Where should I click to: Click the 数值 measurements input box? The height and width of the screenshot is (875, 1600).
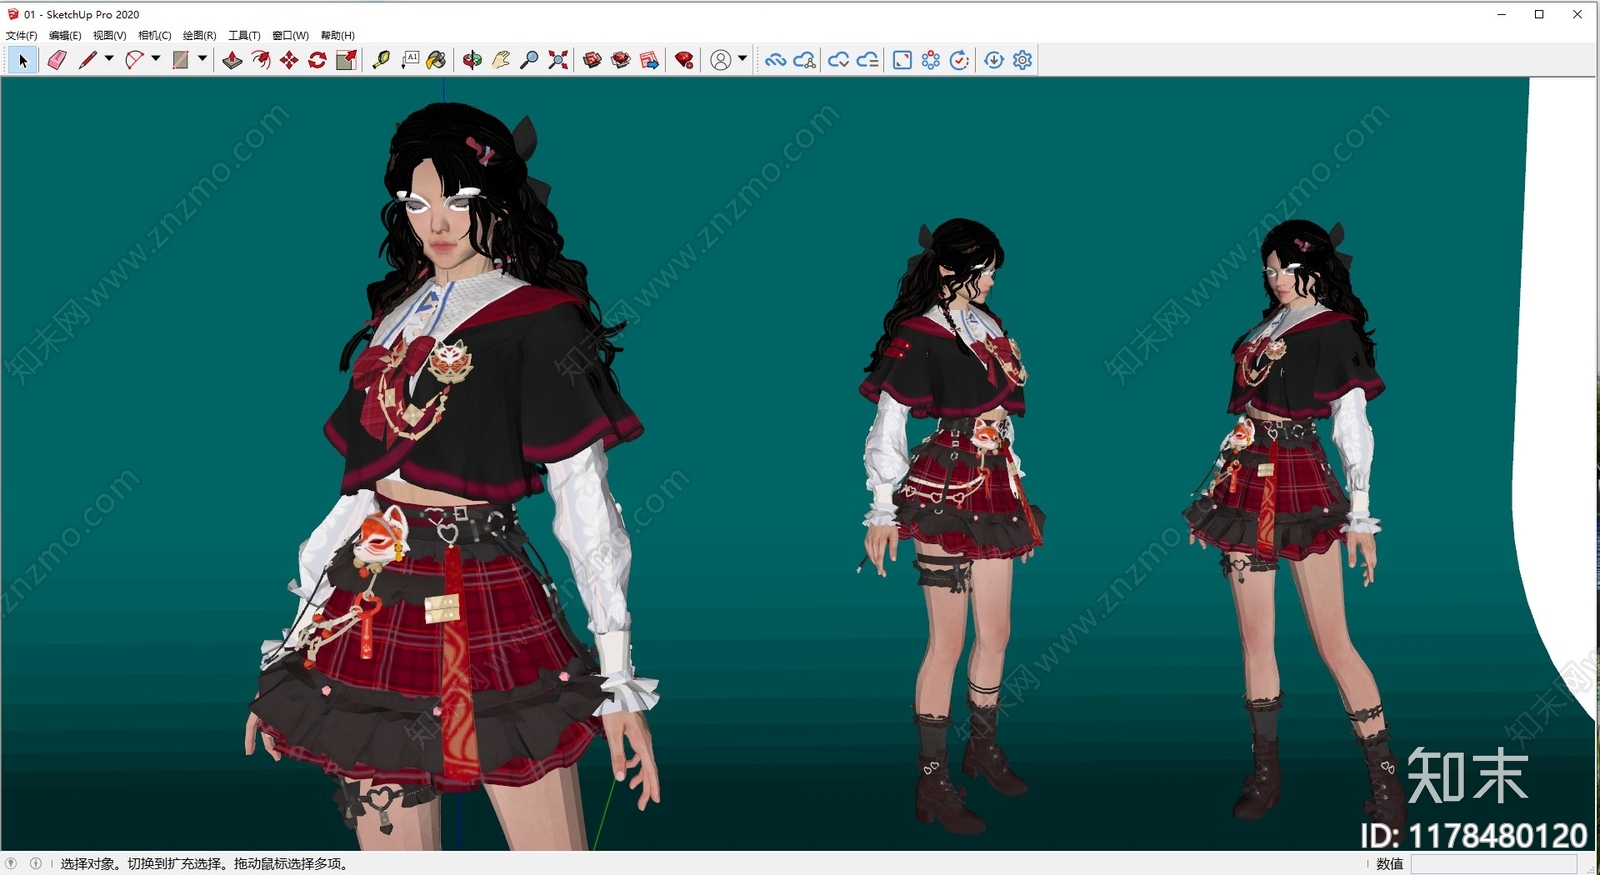[x=1494, y=864]
